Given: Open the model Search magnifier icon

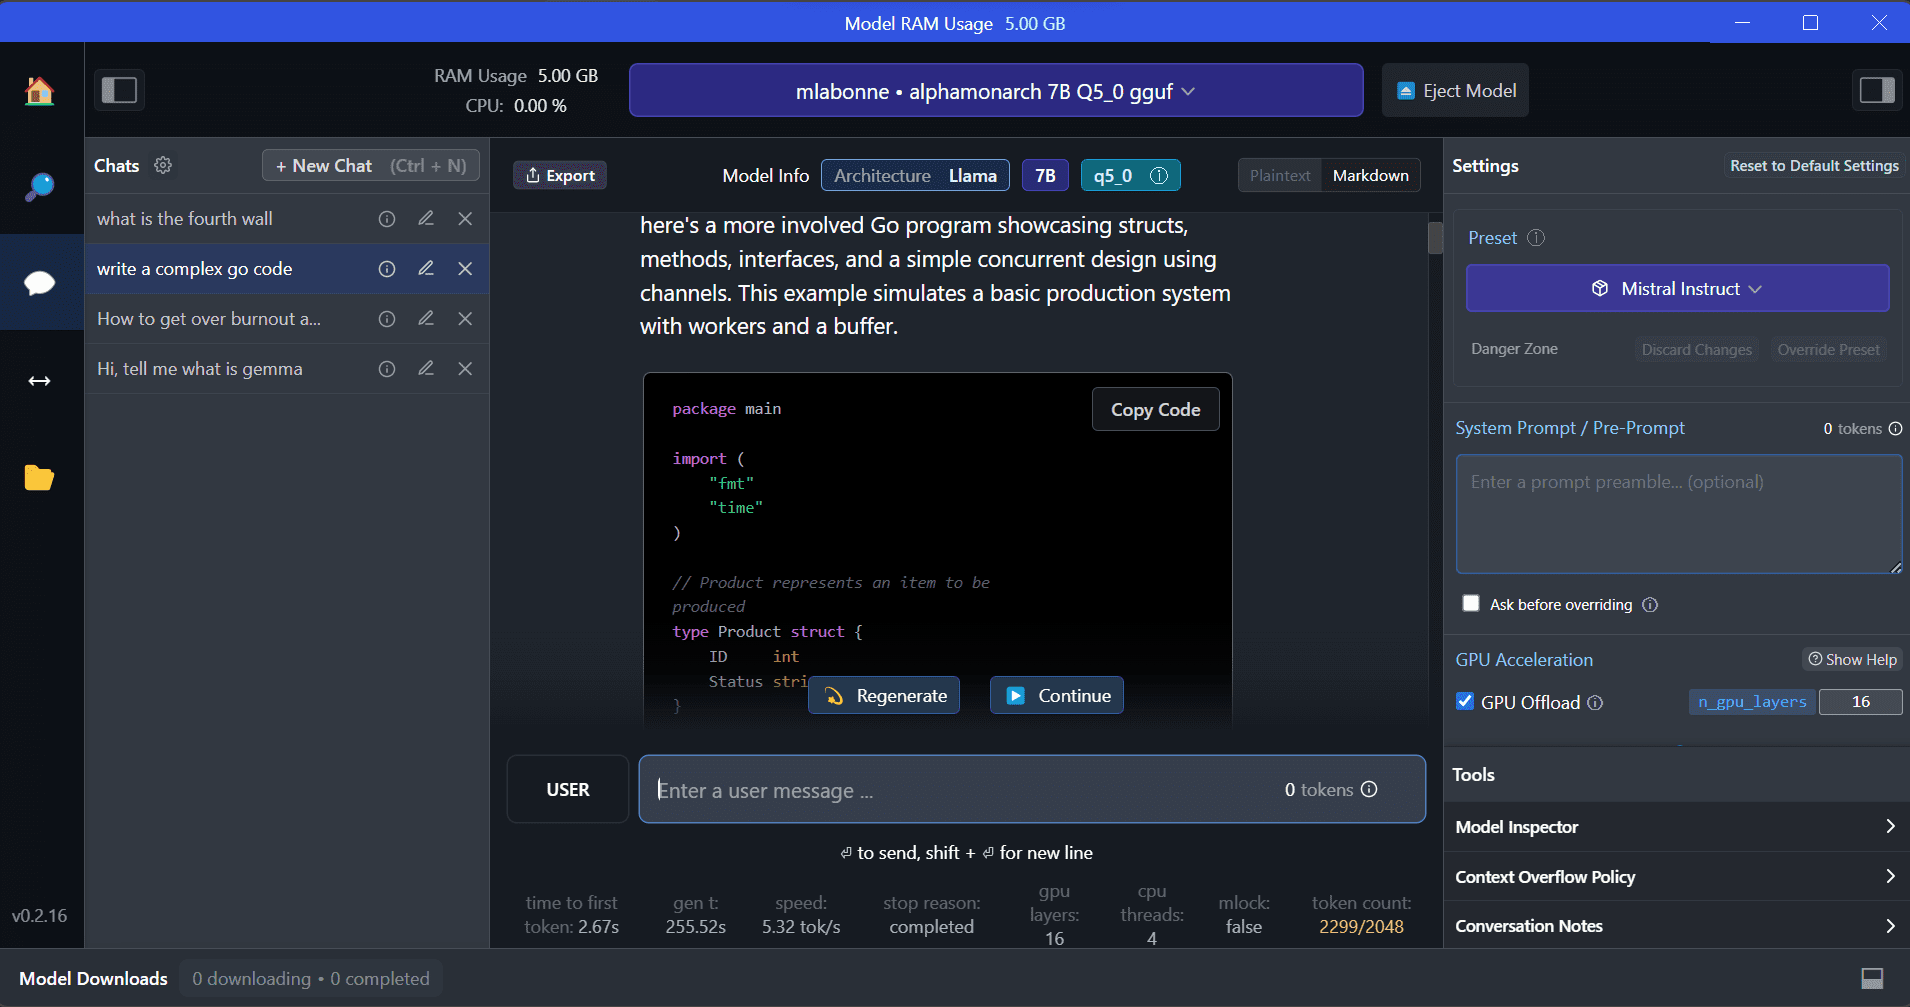Looking at the screenshot, I should (40, 187).
